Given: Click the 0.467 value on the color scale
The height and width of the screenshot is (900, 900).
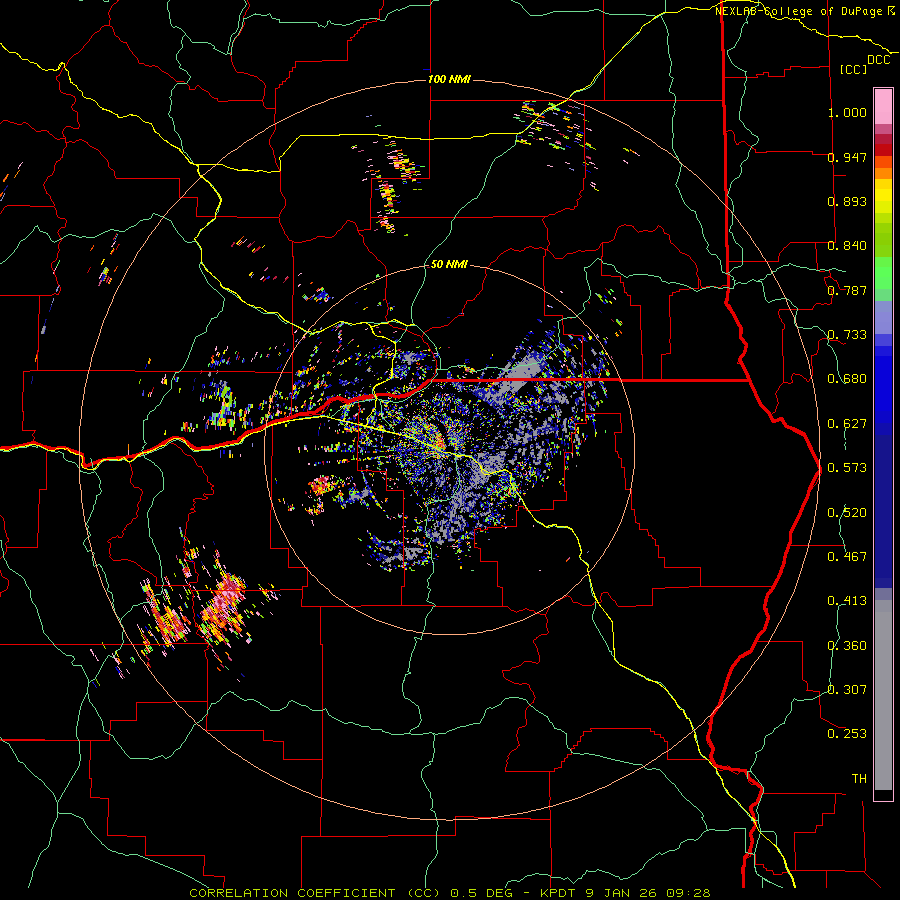Looking at the screenshot, I should click(847, 557).
